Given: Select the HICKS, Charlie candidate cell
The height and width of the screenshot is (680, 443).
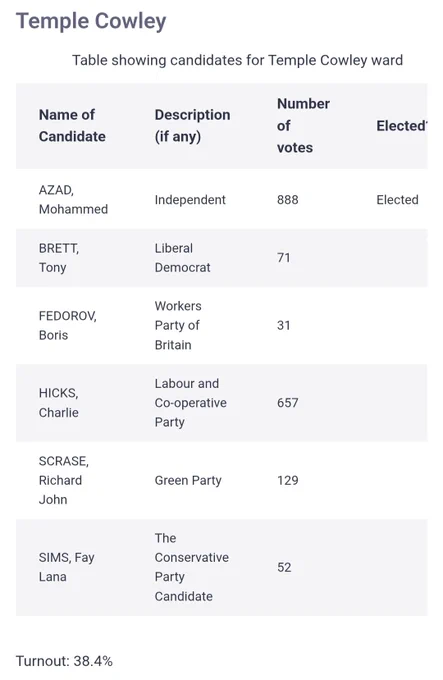Looking at the screenshot, I should click(x=59, y=402).
